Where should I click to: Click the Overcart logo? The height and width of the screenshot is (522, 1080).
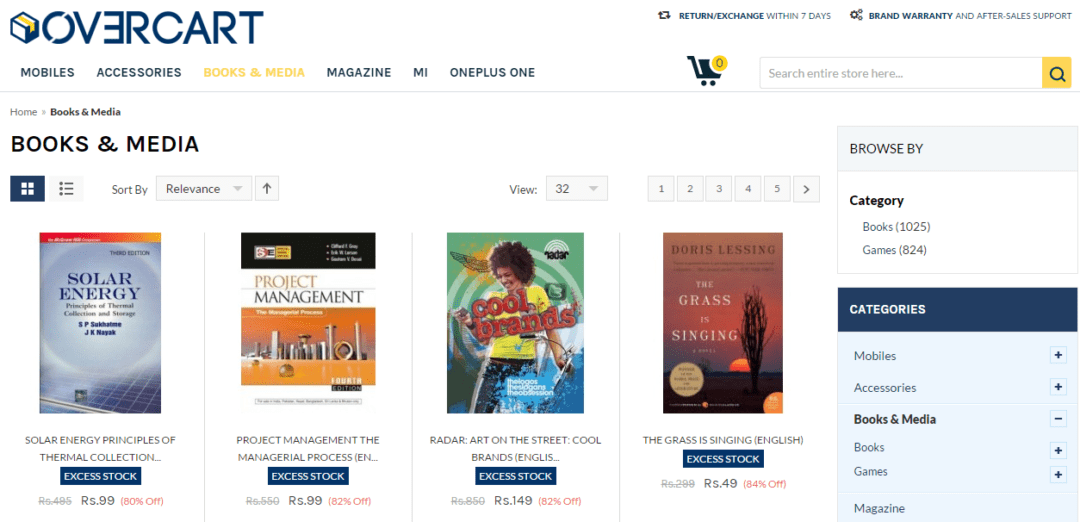tap(137, 28)
